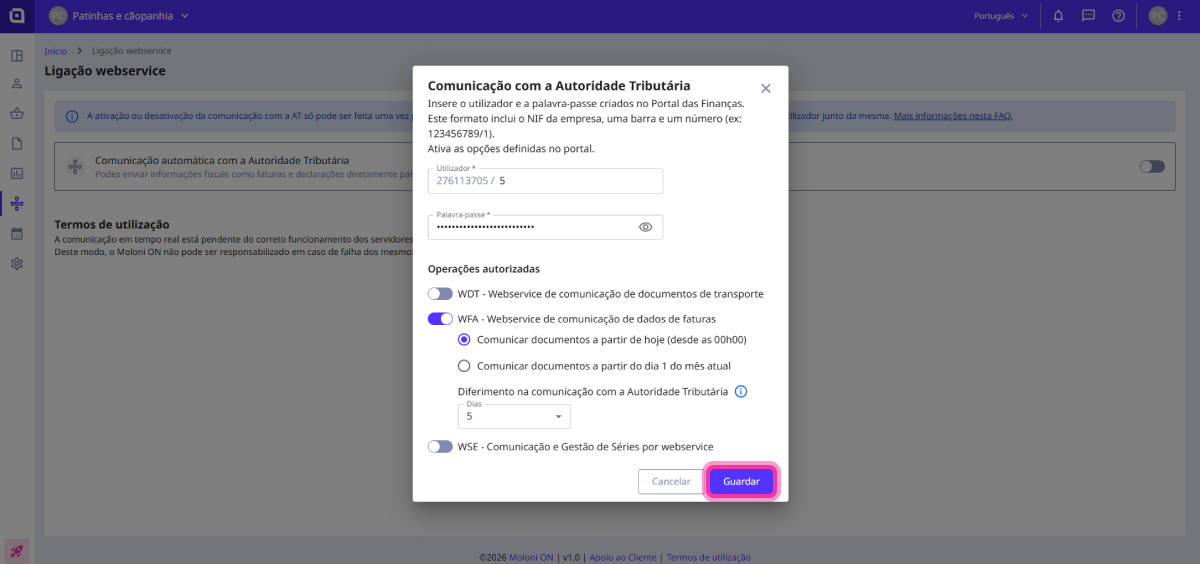This screenshot has height=564, width=1200.
Task: Open the dashboard icon in sidebar
Action: coord(17,55)
